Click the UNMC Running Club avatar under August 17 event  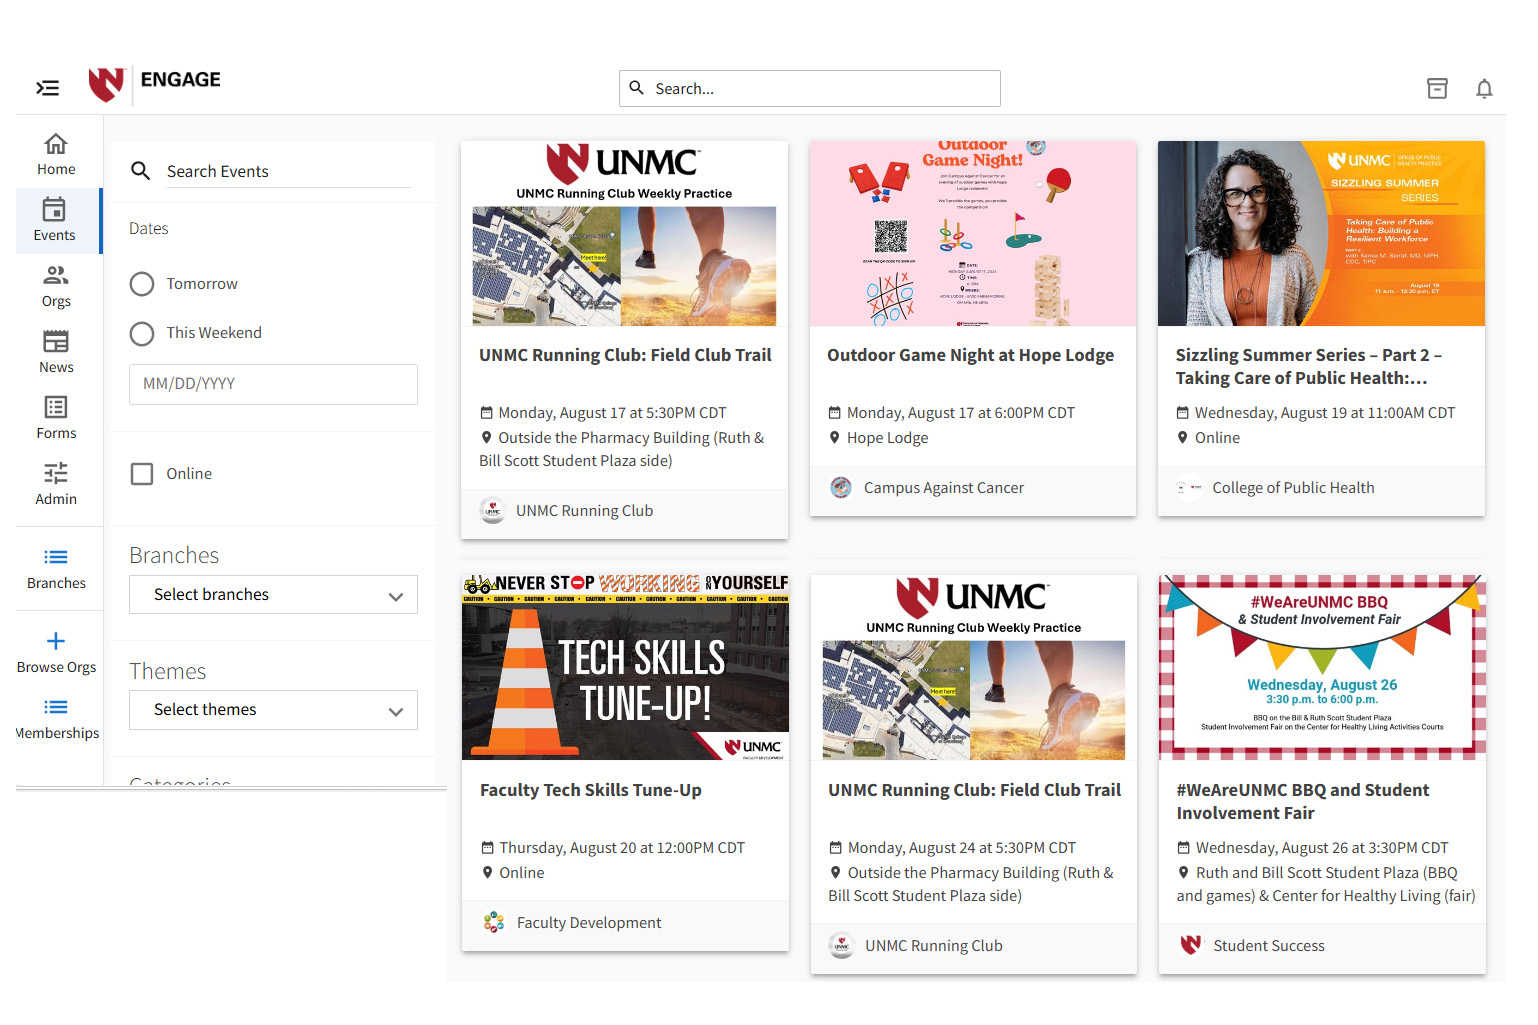492,511
